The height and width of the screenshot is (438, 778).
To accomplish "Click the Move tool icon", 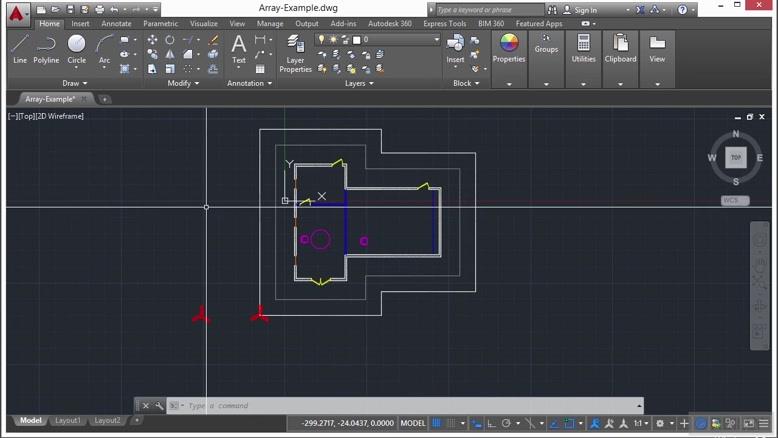I will [152, 40].
